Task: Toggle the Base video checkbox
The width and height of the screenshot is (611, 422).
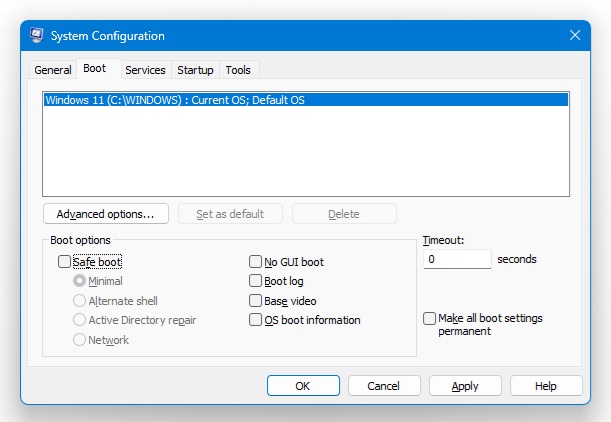Action: 255,301
